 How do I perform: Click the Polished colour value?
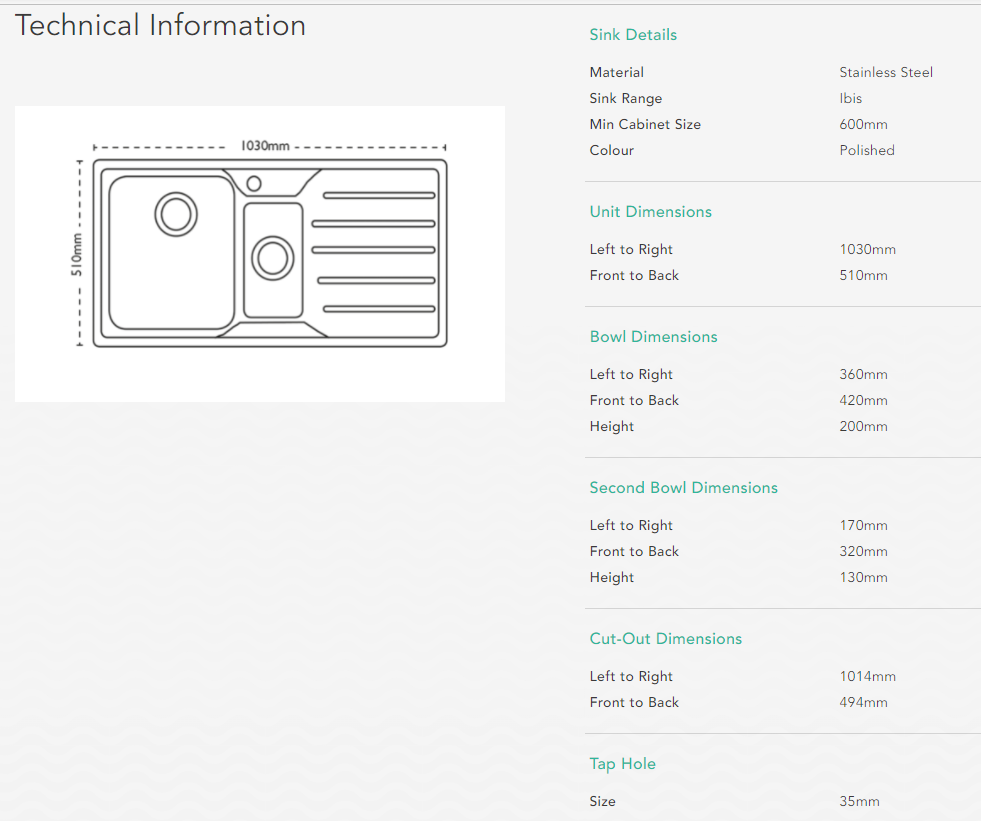tap(867, 151)
